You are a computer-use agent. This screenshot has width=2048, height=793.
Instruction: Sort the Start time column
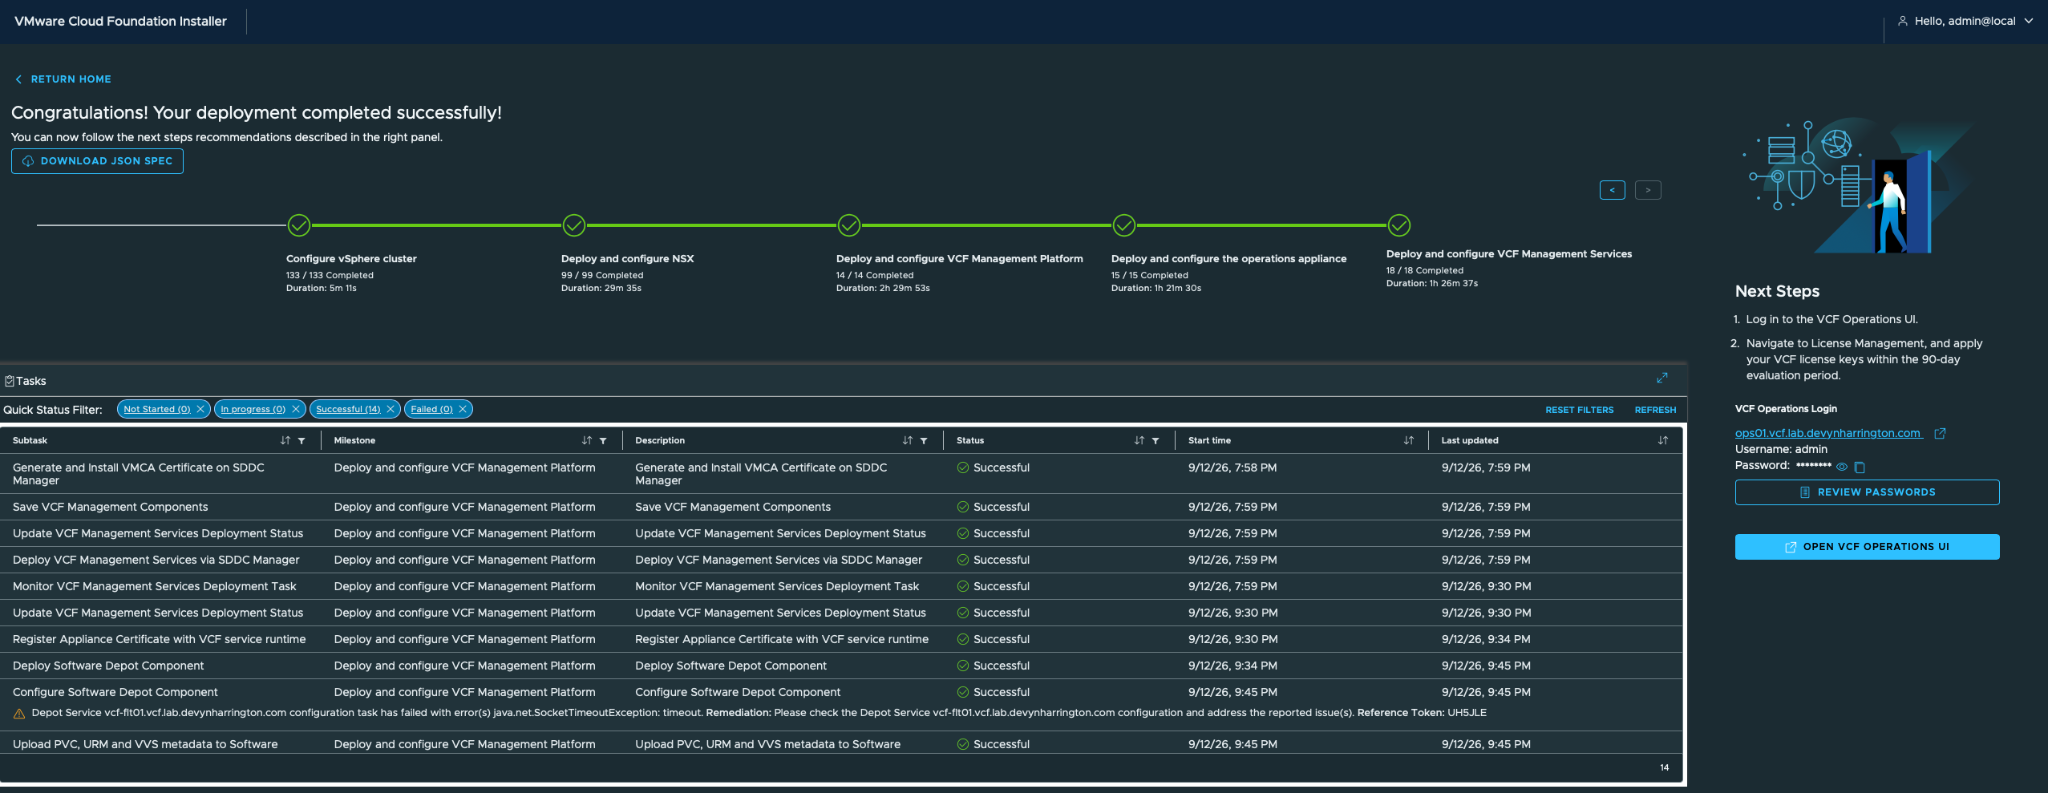pyautogui.click(x=1408, y=440)
